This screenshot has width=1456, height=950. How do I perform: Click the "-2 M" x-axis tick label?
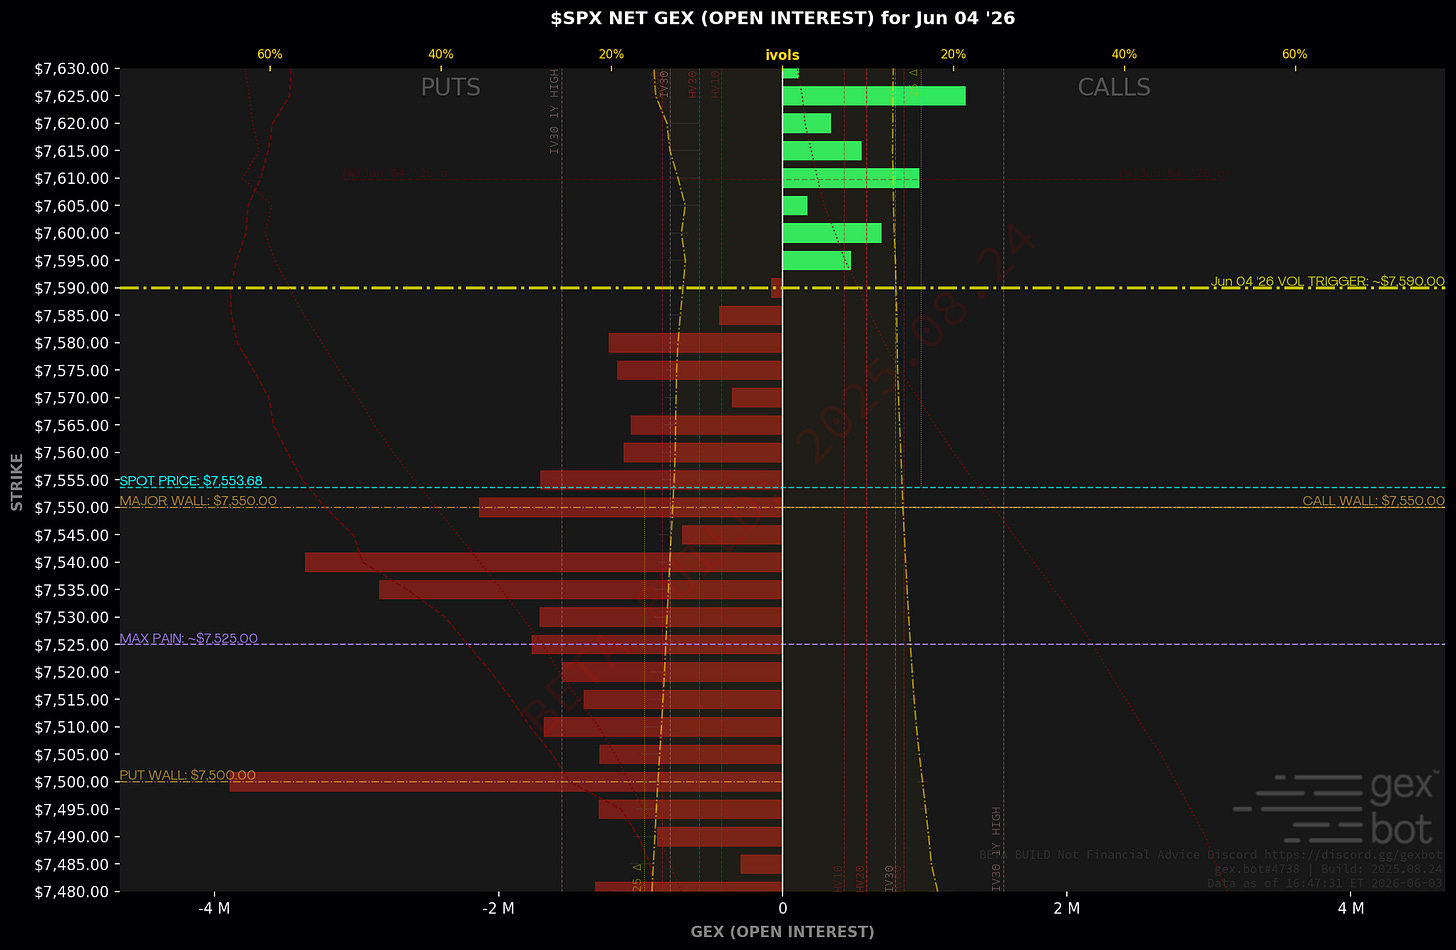click(x=498, y=908)
